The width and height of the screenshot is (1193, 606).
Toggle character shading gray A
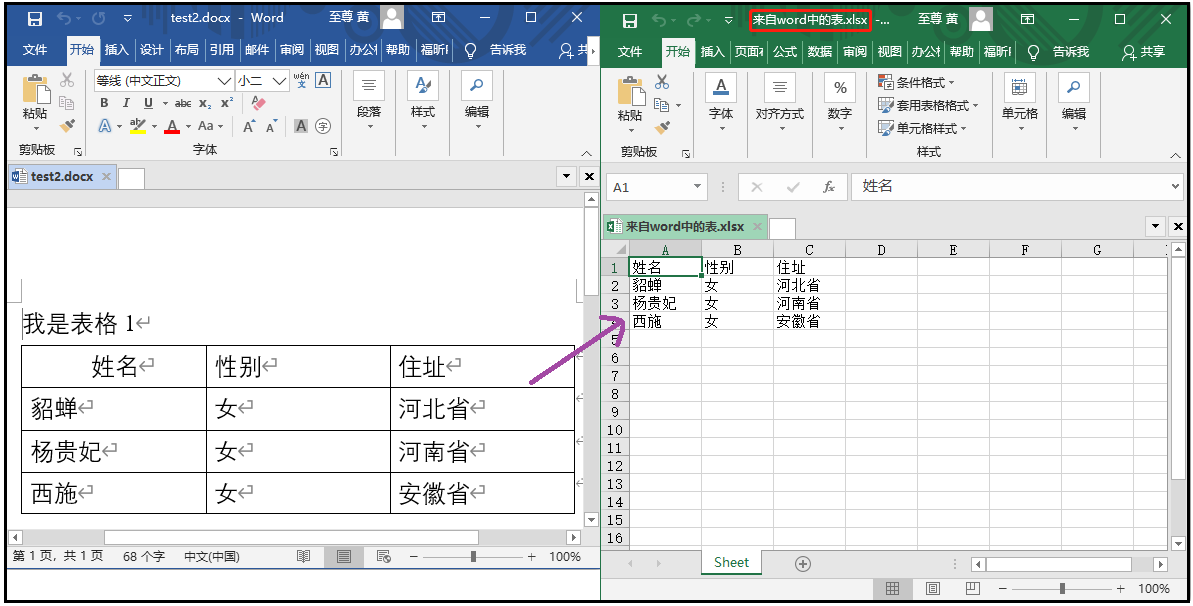(301, 126)
